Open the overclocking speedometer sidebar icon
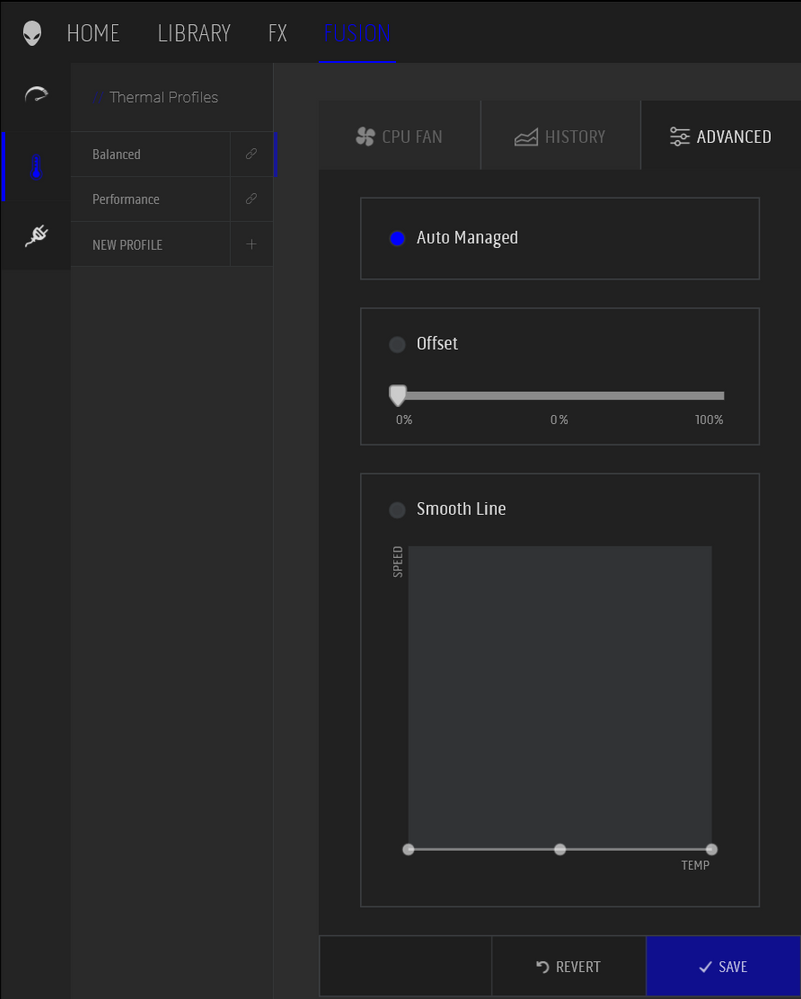Image resolution: width=801 pixels, height=999 pixels. pos(36,96)
